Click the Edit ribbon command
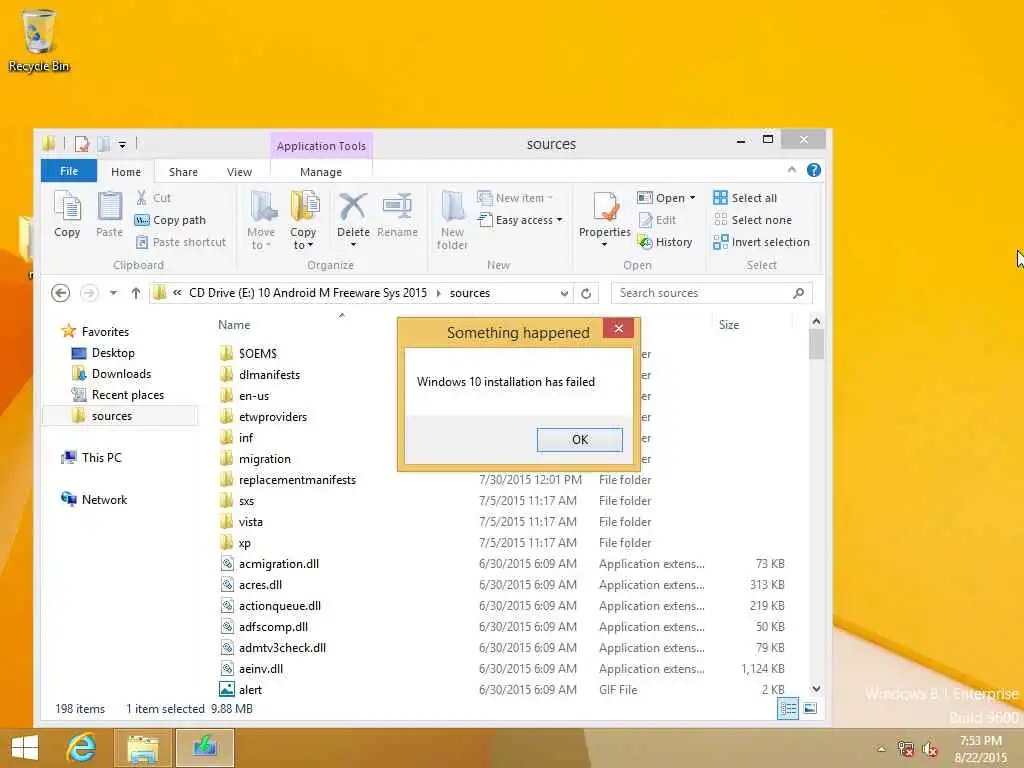Viewport: 1024px width, 768px height. point(658,220)
